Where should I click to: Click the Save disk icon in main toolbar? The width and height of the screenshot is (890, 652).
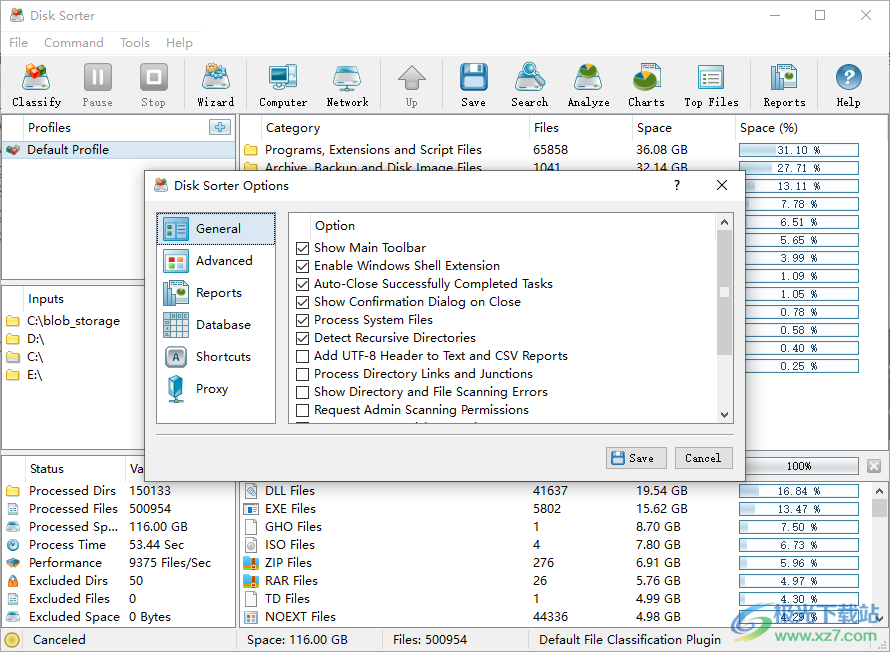(x=473, y=85)
